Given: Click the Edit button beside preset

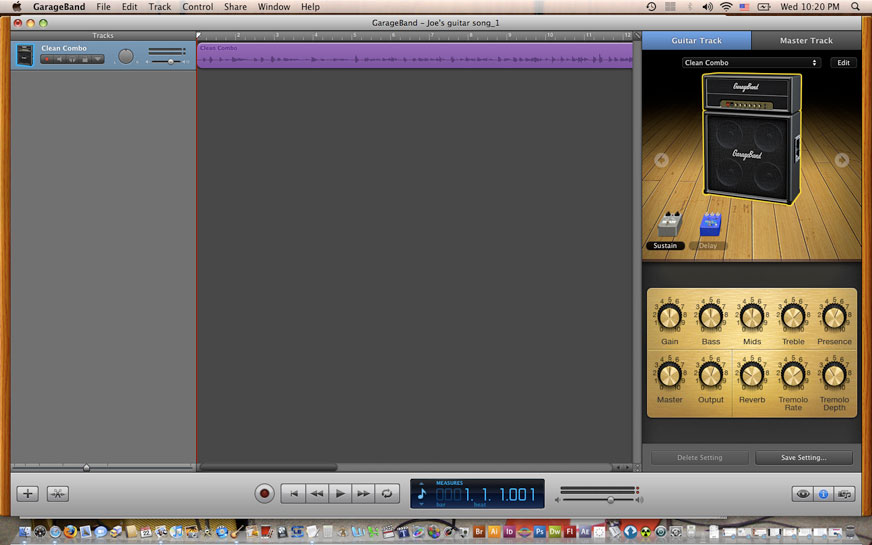Looking at the screenshot, I should pyautogui.click(x=843, y=63).
